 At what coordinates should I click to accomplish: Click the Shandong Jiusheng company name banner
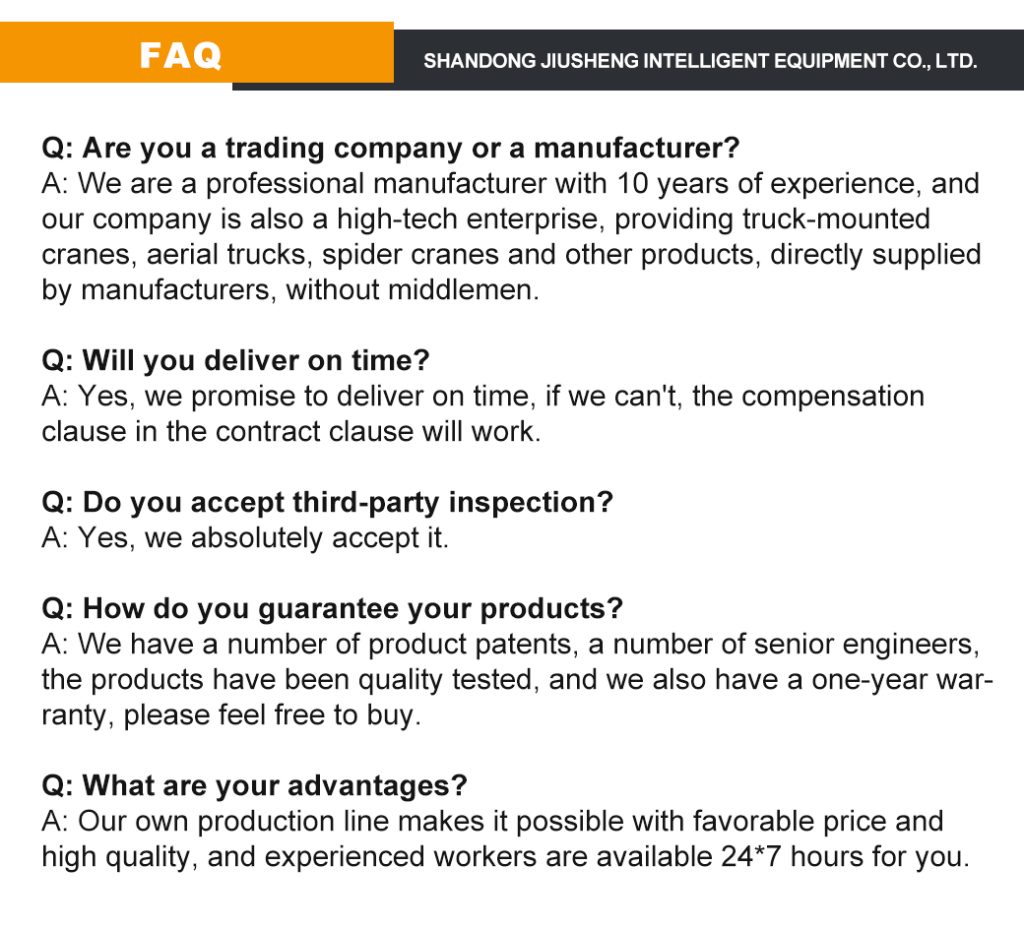click(x=700, y=61)
